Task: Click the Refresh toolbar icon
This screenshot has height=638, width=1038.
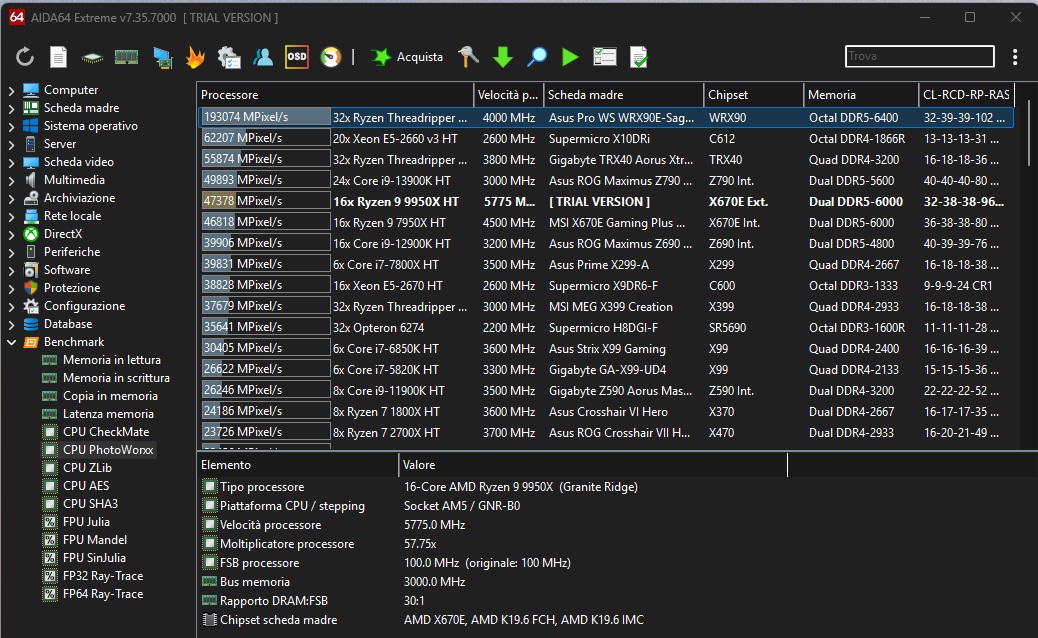Action: pyautogui.click(x=25, y=57)
